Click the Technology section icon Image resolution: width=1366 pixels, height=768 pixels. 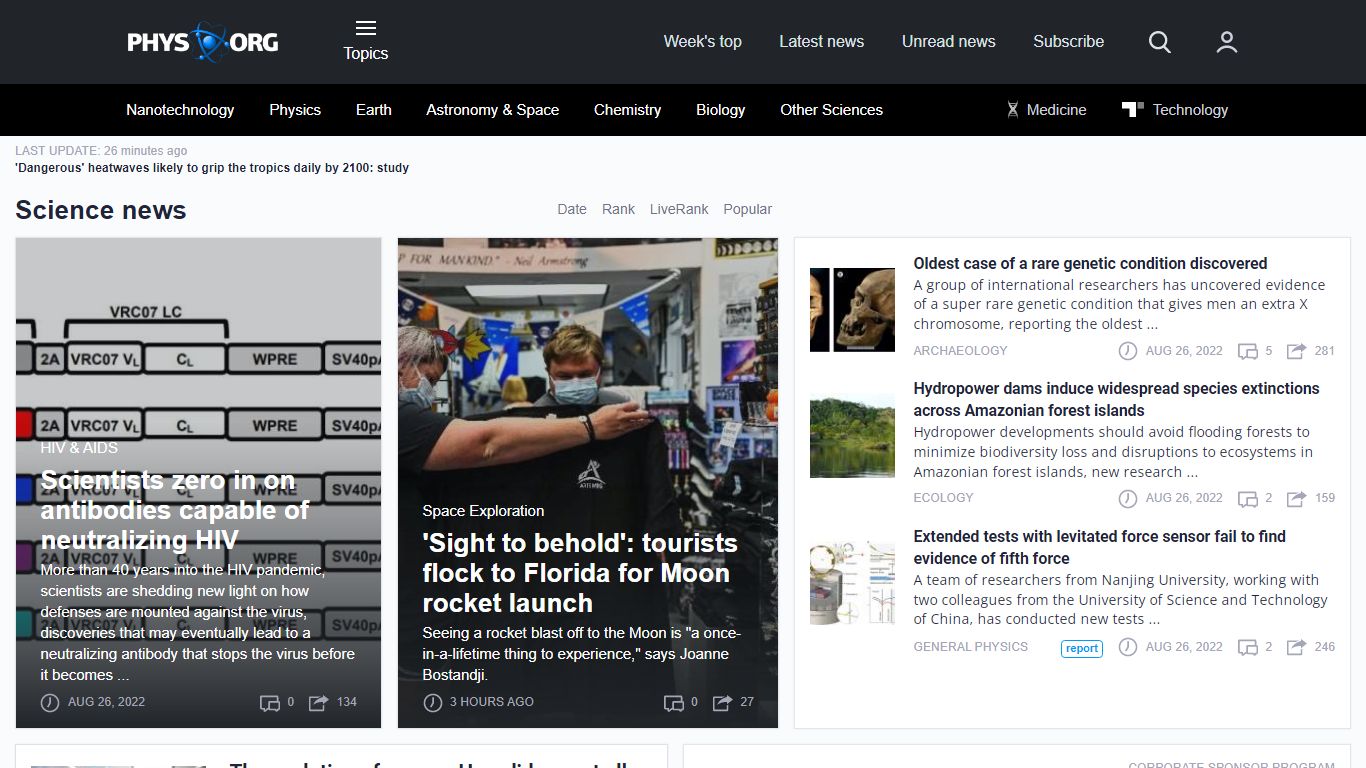[1133, 110]
